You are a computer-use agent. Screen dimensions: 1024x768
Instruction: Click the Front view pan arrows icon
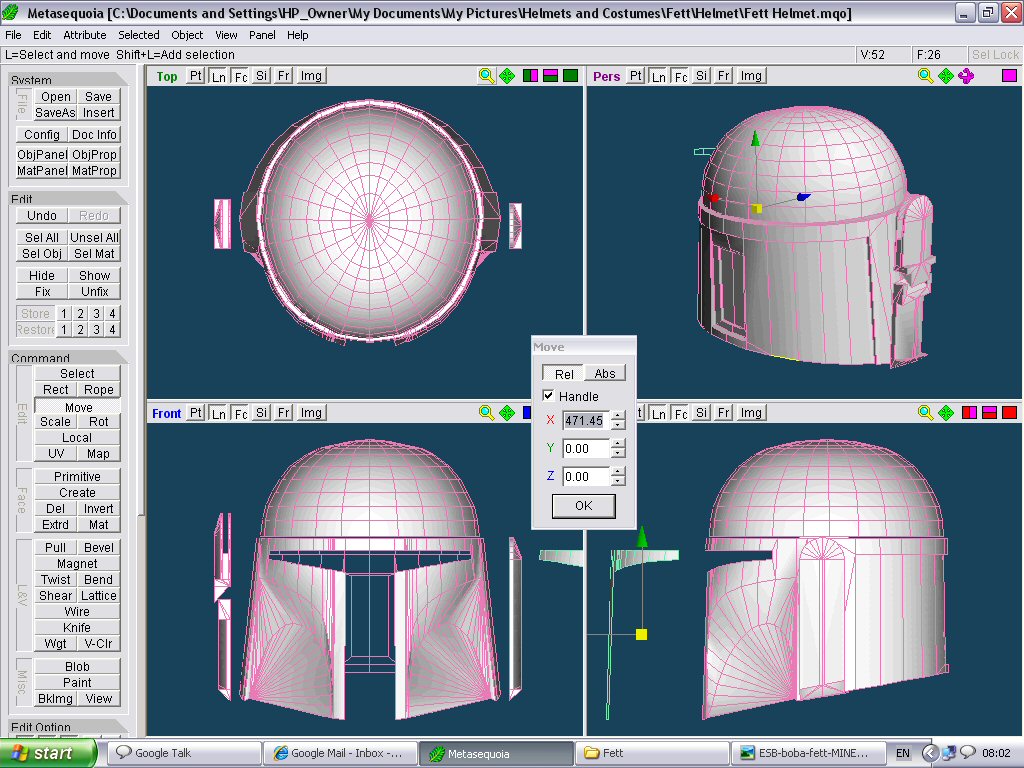[507, 413]
